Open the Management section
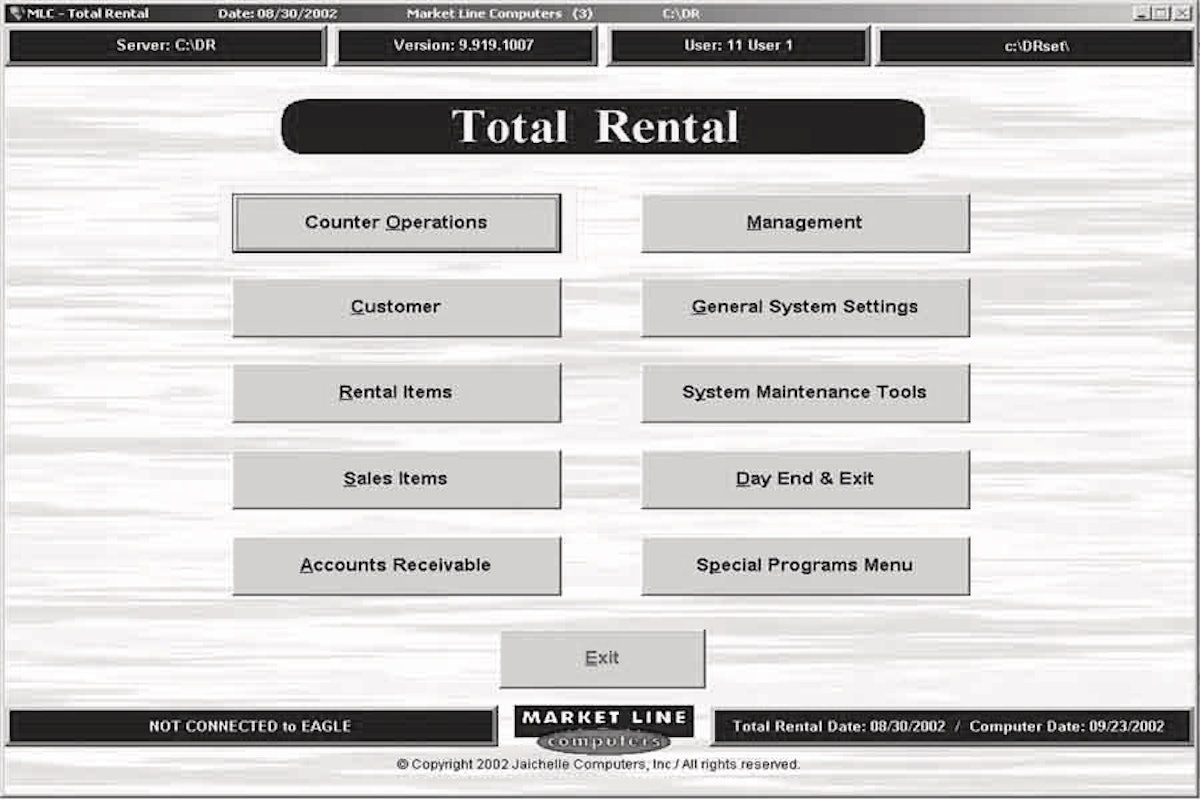The image size is (1200, 800). 806,222
